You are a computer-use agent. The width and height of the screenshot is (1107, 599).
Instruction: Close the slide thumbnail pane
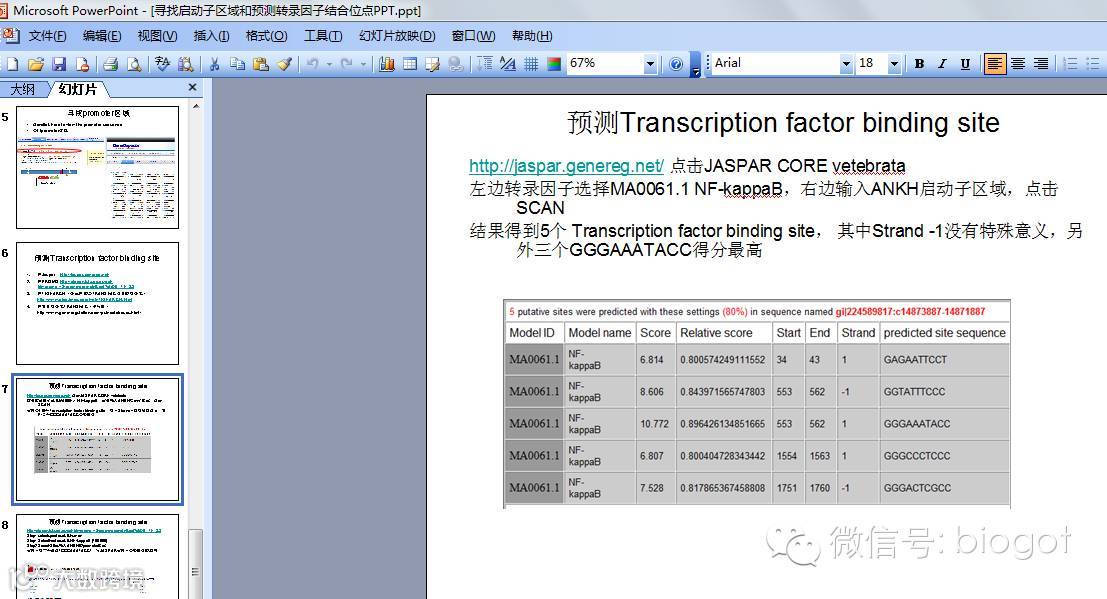[x=192, y=87]
